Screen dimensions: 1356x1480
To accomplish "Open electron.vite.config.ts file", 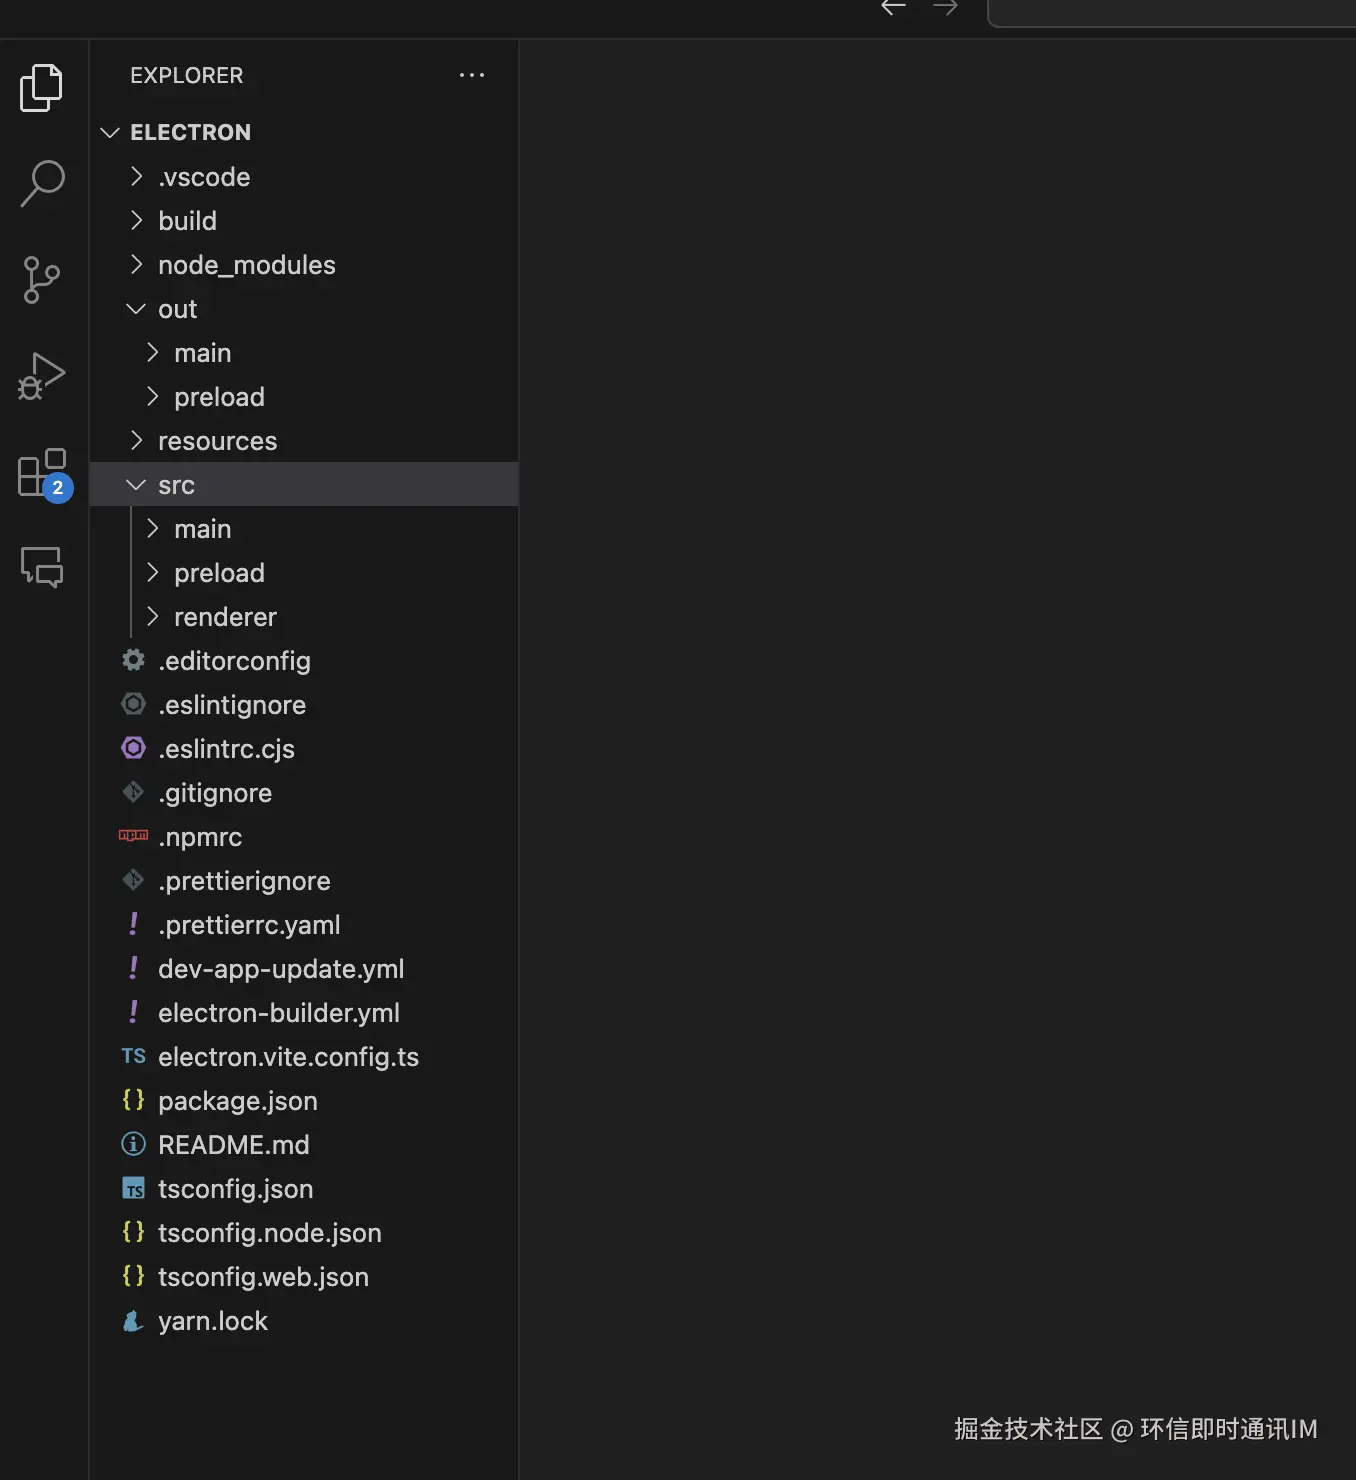I will (288, 1057).
